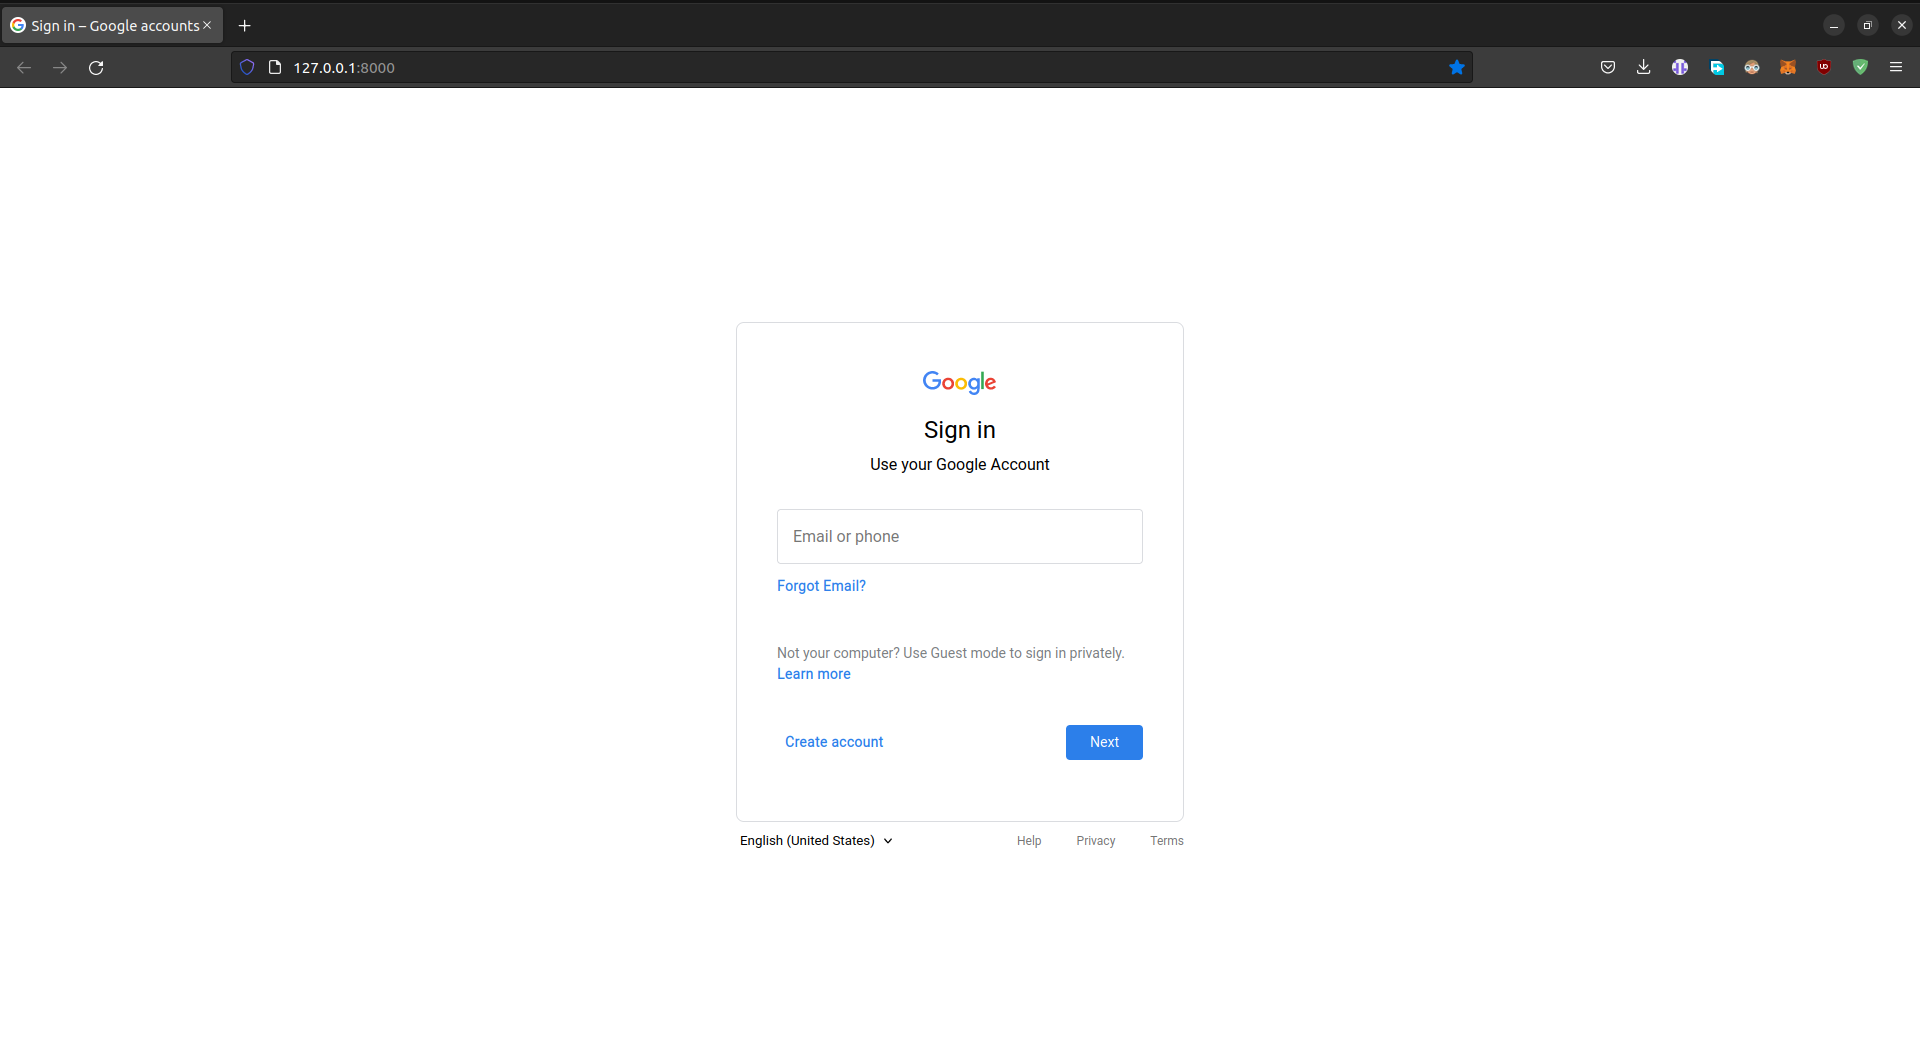The height and width of the screenshot is (1053, 1920).
Task: Open the Forgot Email? link
Action: (821, 586)
